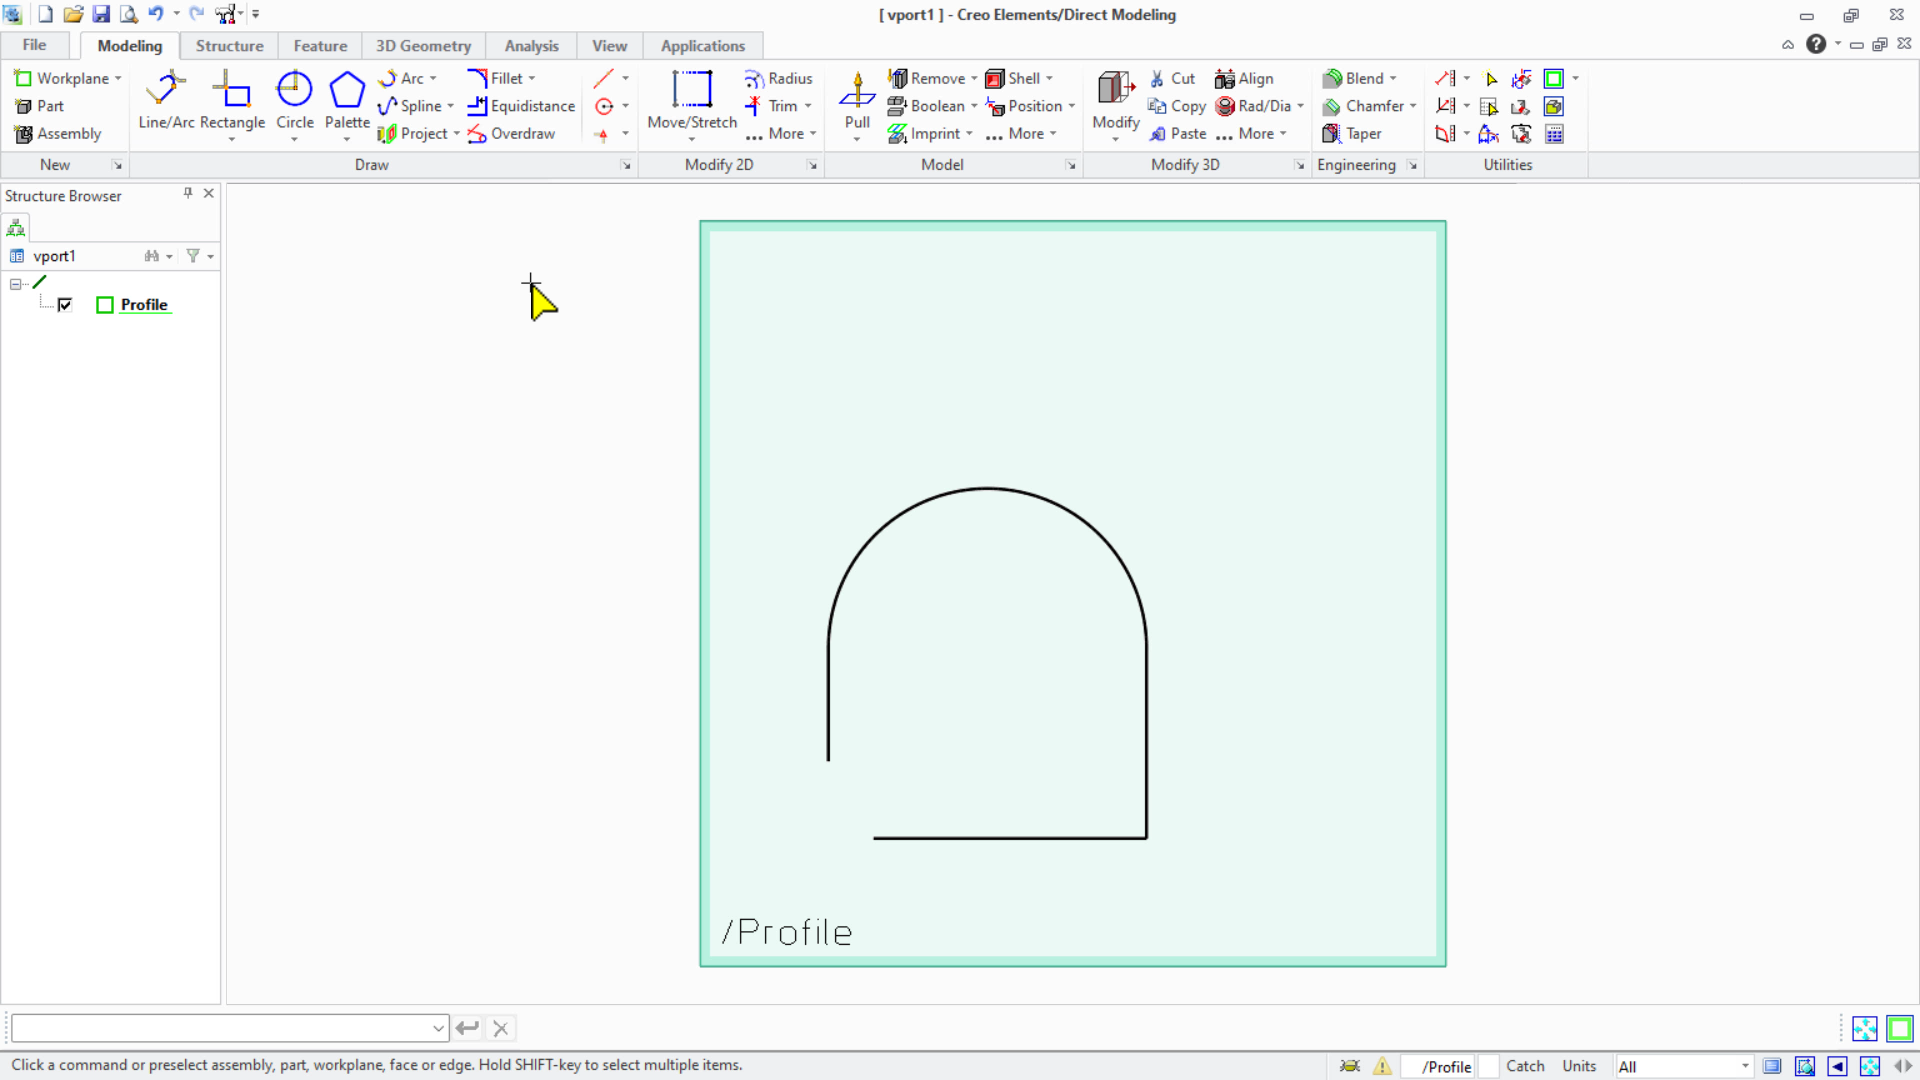Open the Arc dropdown menu
The height and width of the screenshot is (1080, 1920).
click(x=433, y=78)
